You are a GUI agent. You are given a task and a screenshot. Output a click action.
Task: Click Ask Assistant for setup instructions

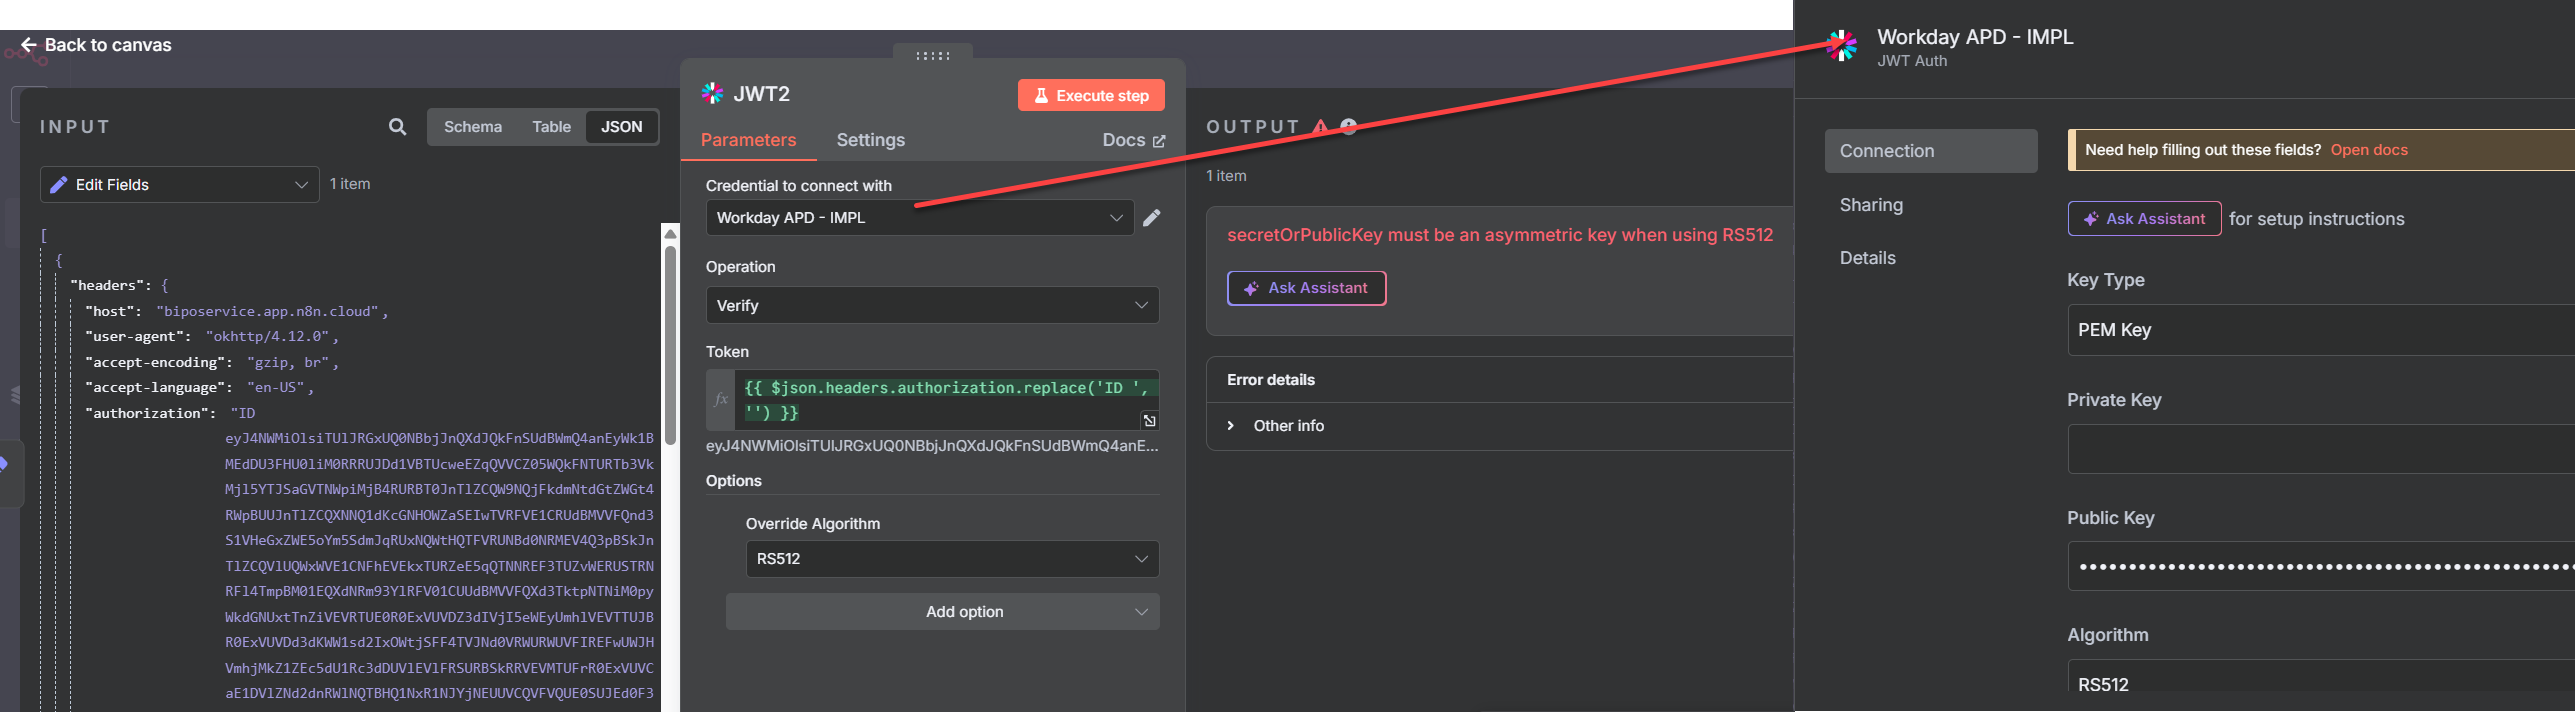pos(2144,219)
